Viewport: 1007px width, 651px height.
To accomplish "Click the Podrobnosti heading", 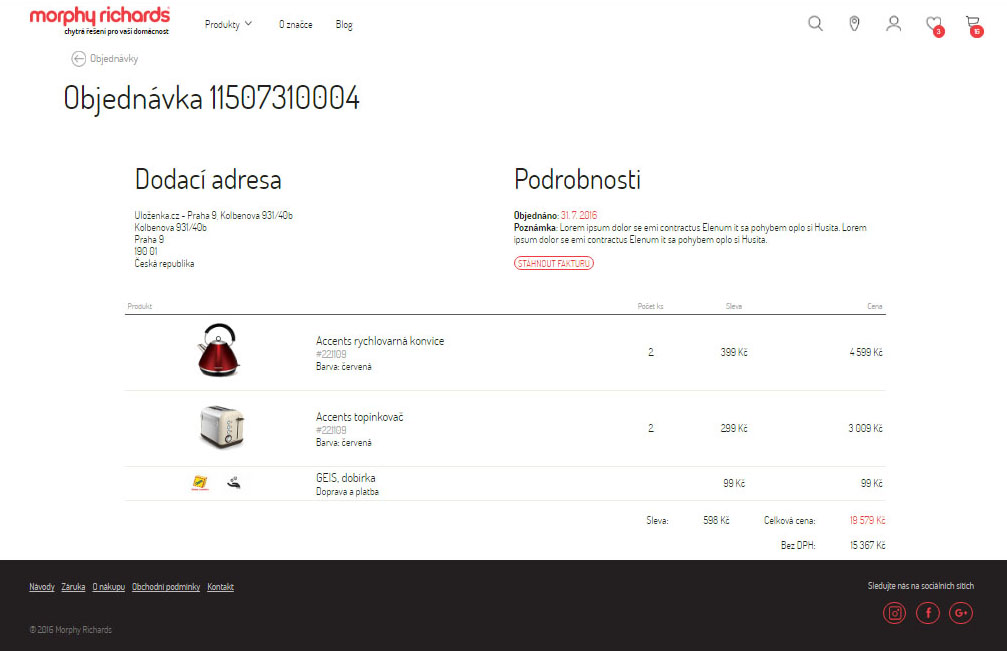I will click(x=577, y=179).
